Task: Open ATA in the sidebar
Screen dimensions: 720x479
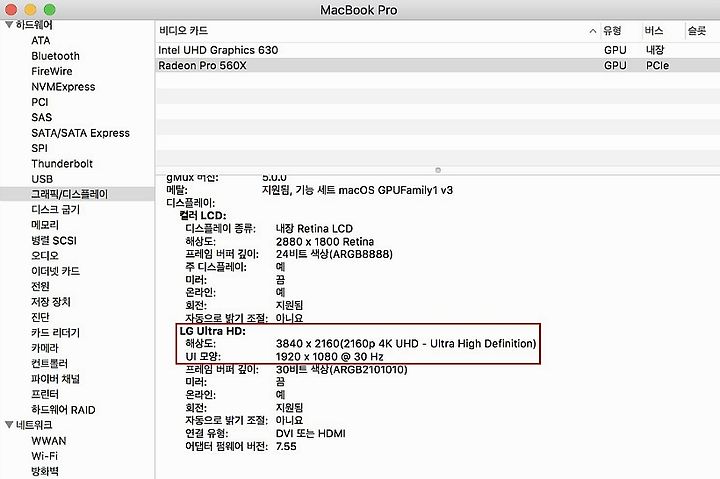Action: tap(40, 40)
